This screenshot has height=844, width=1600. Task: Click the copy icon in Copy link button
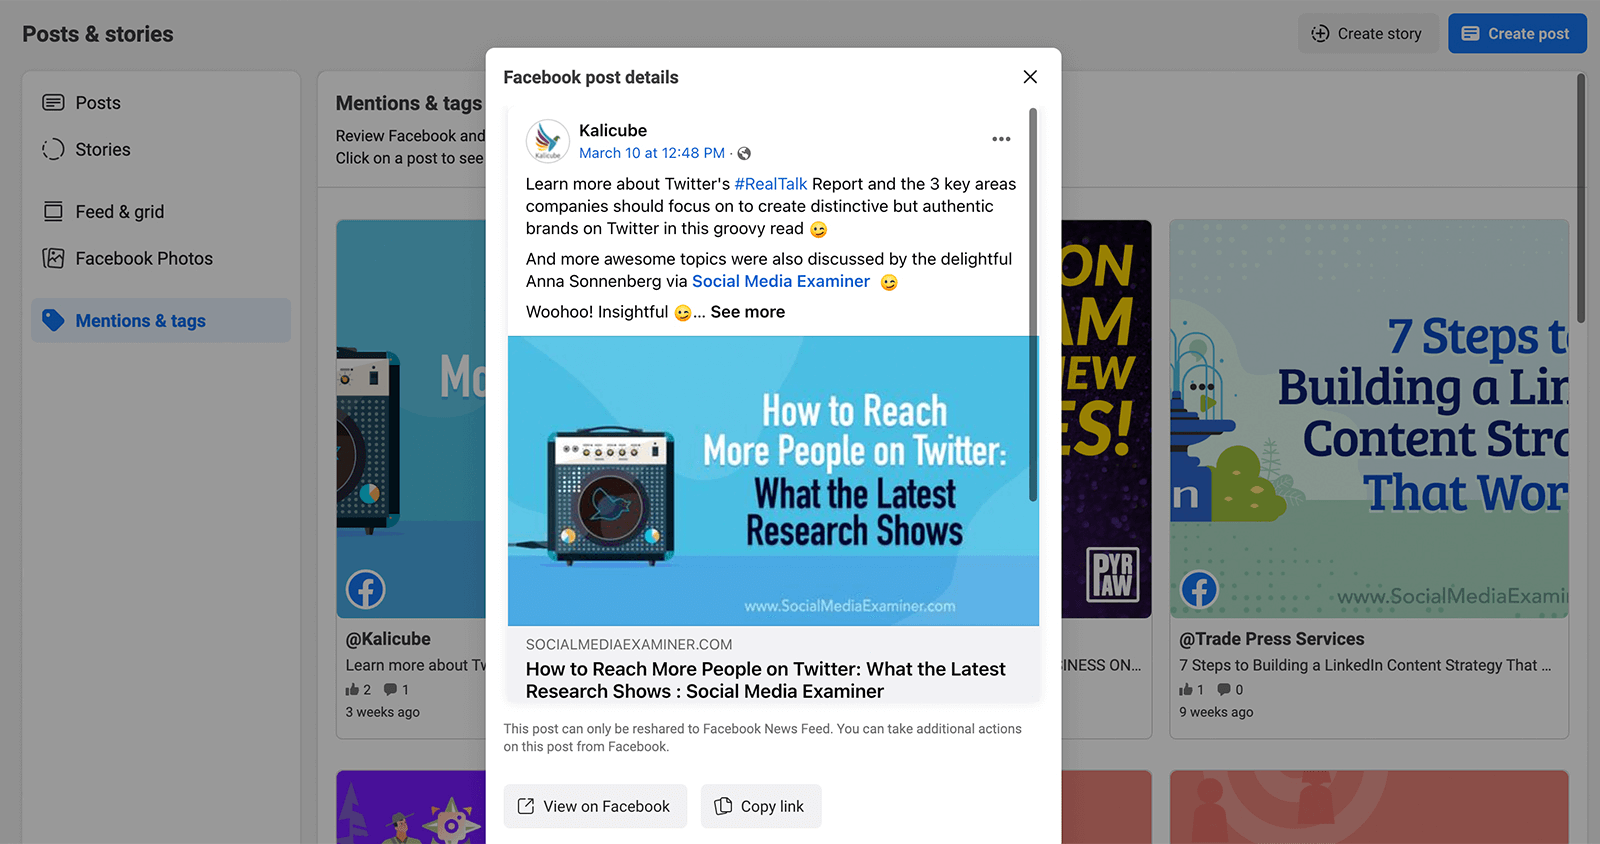pyautogui.click(x=723, y=806)
